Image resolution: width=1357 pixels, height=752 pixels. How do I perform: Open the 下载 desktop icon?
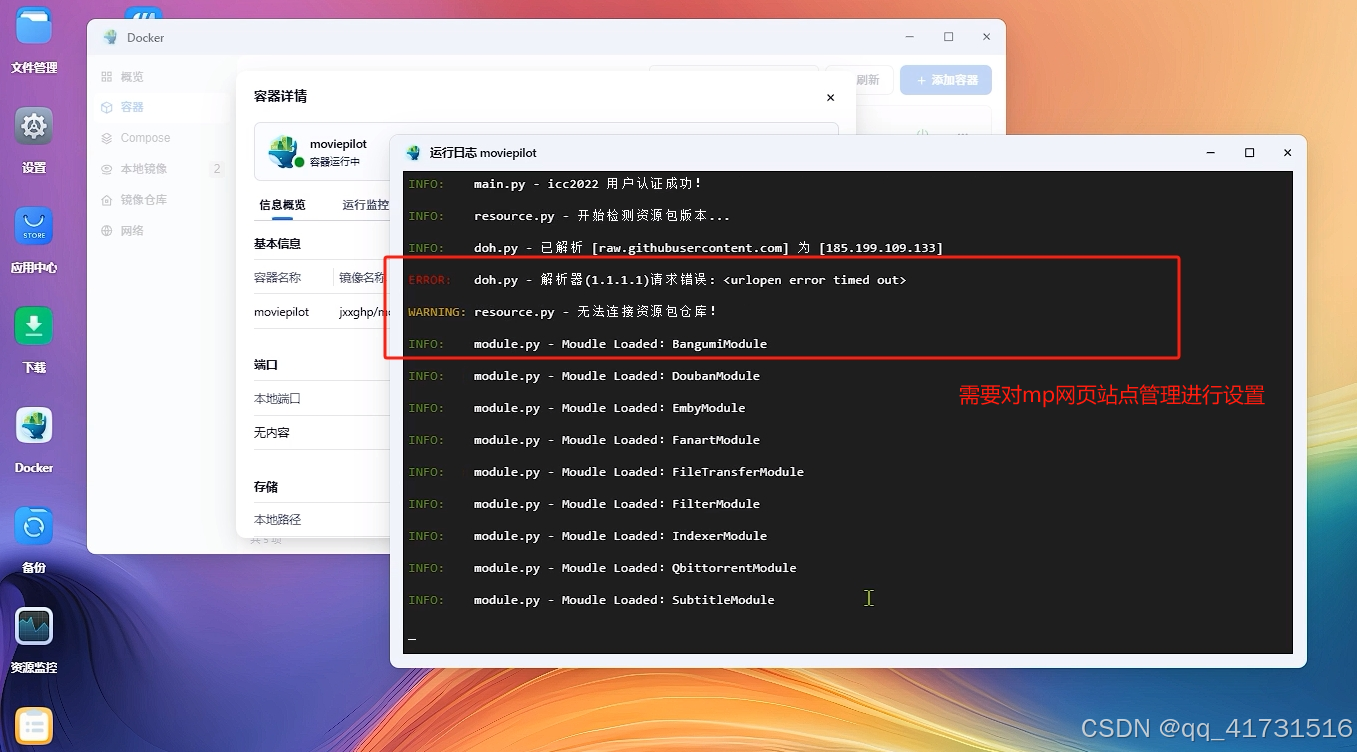tap(34, 326)
